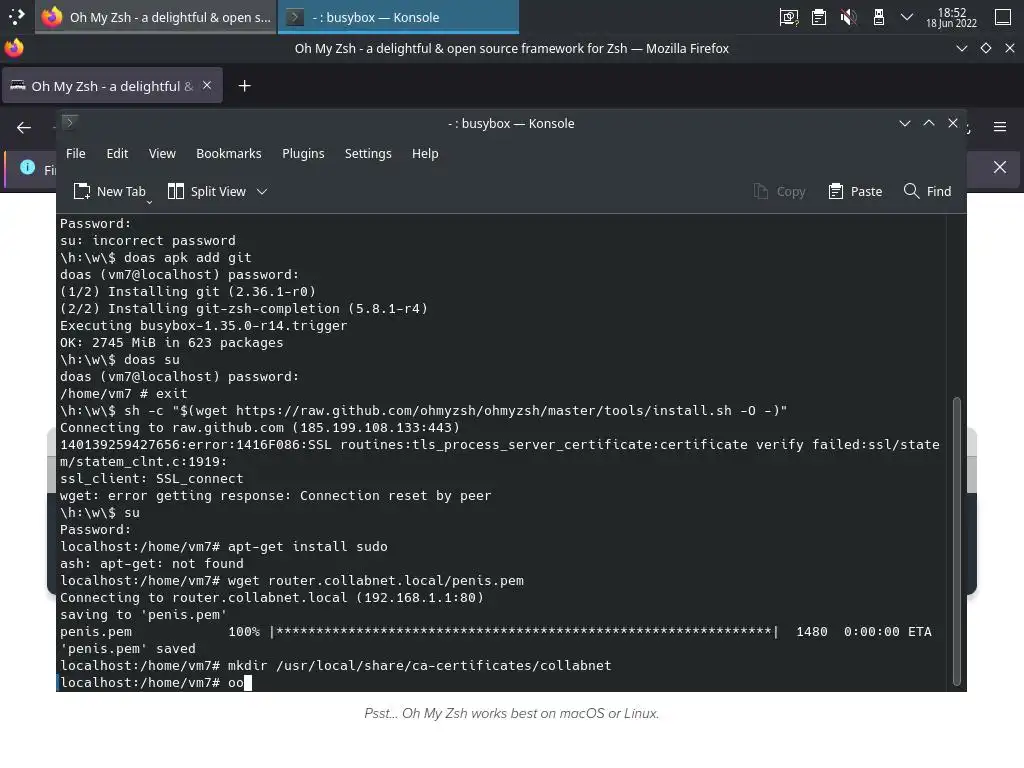The width and height of the screenshot is (1024, 768).
Task: Minimize the Firefox window
Action: pos(961,48)
